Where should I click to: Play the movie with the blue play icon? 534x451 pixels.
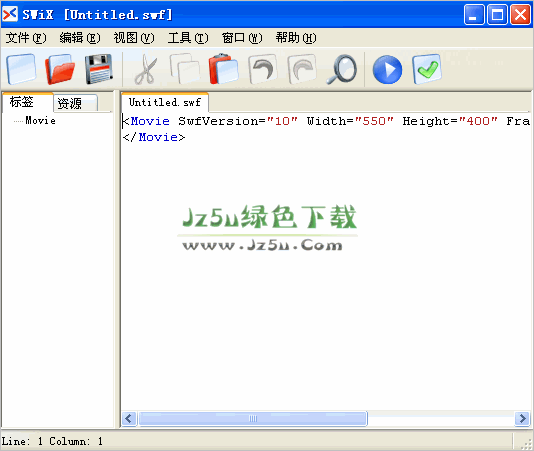tap(387, 69)
